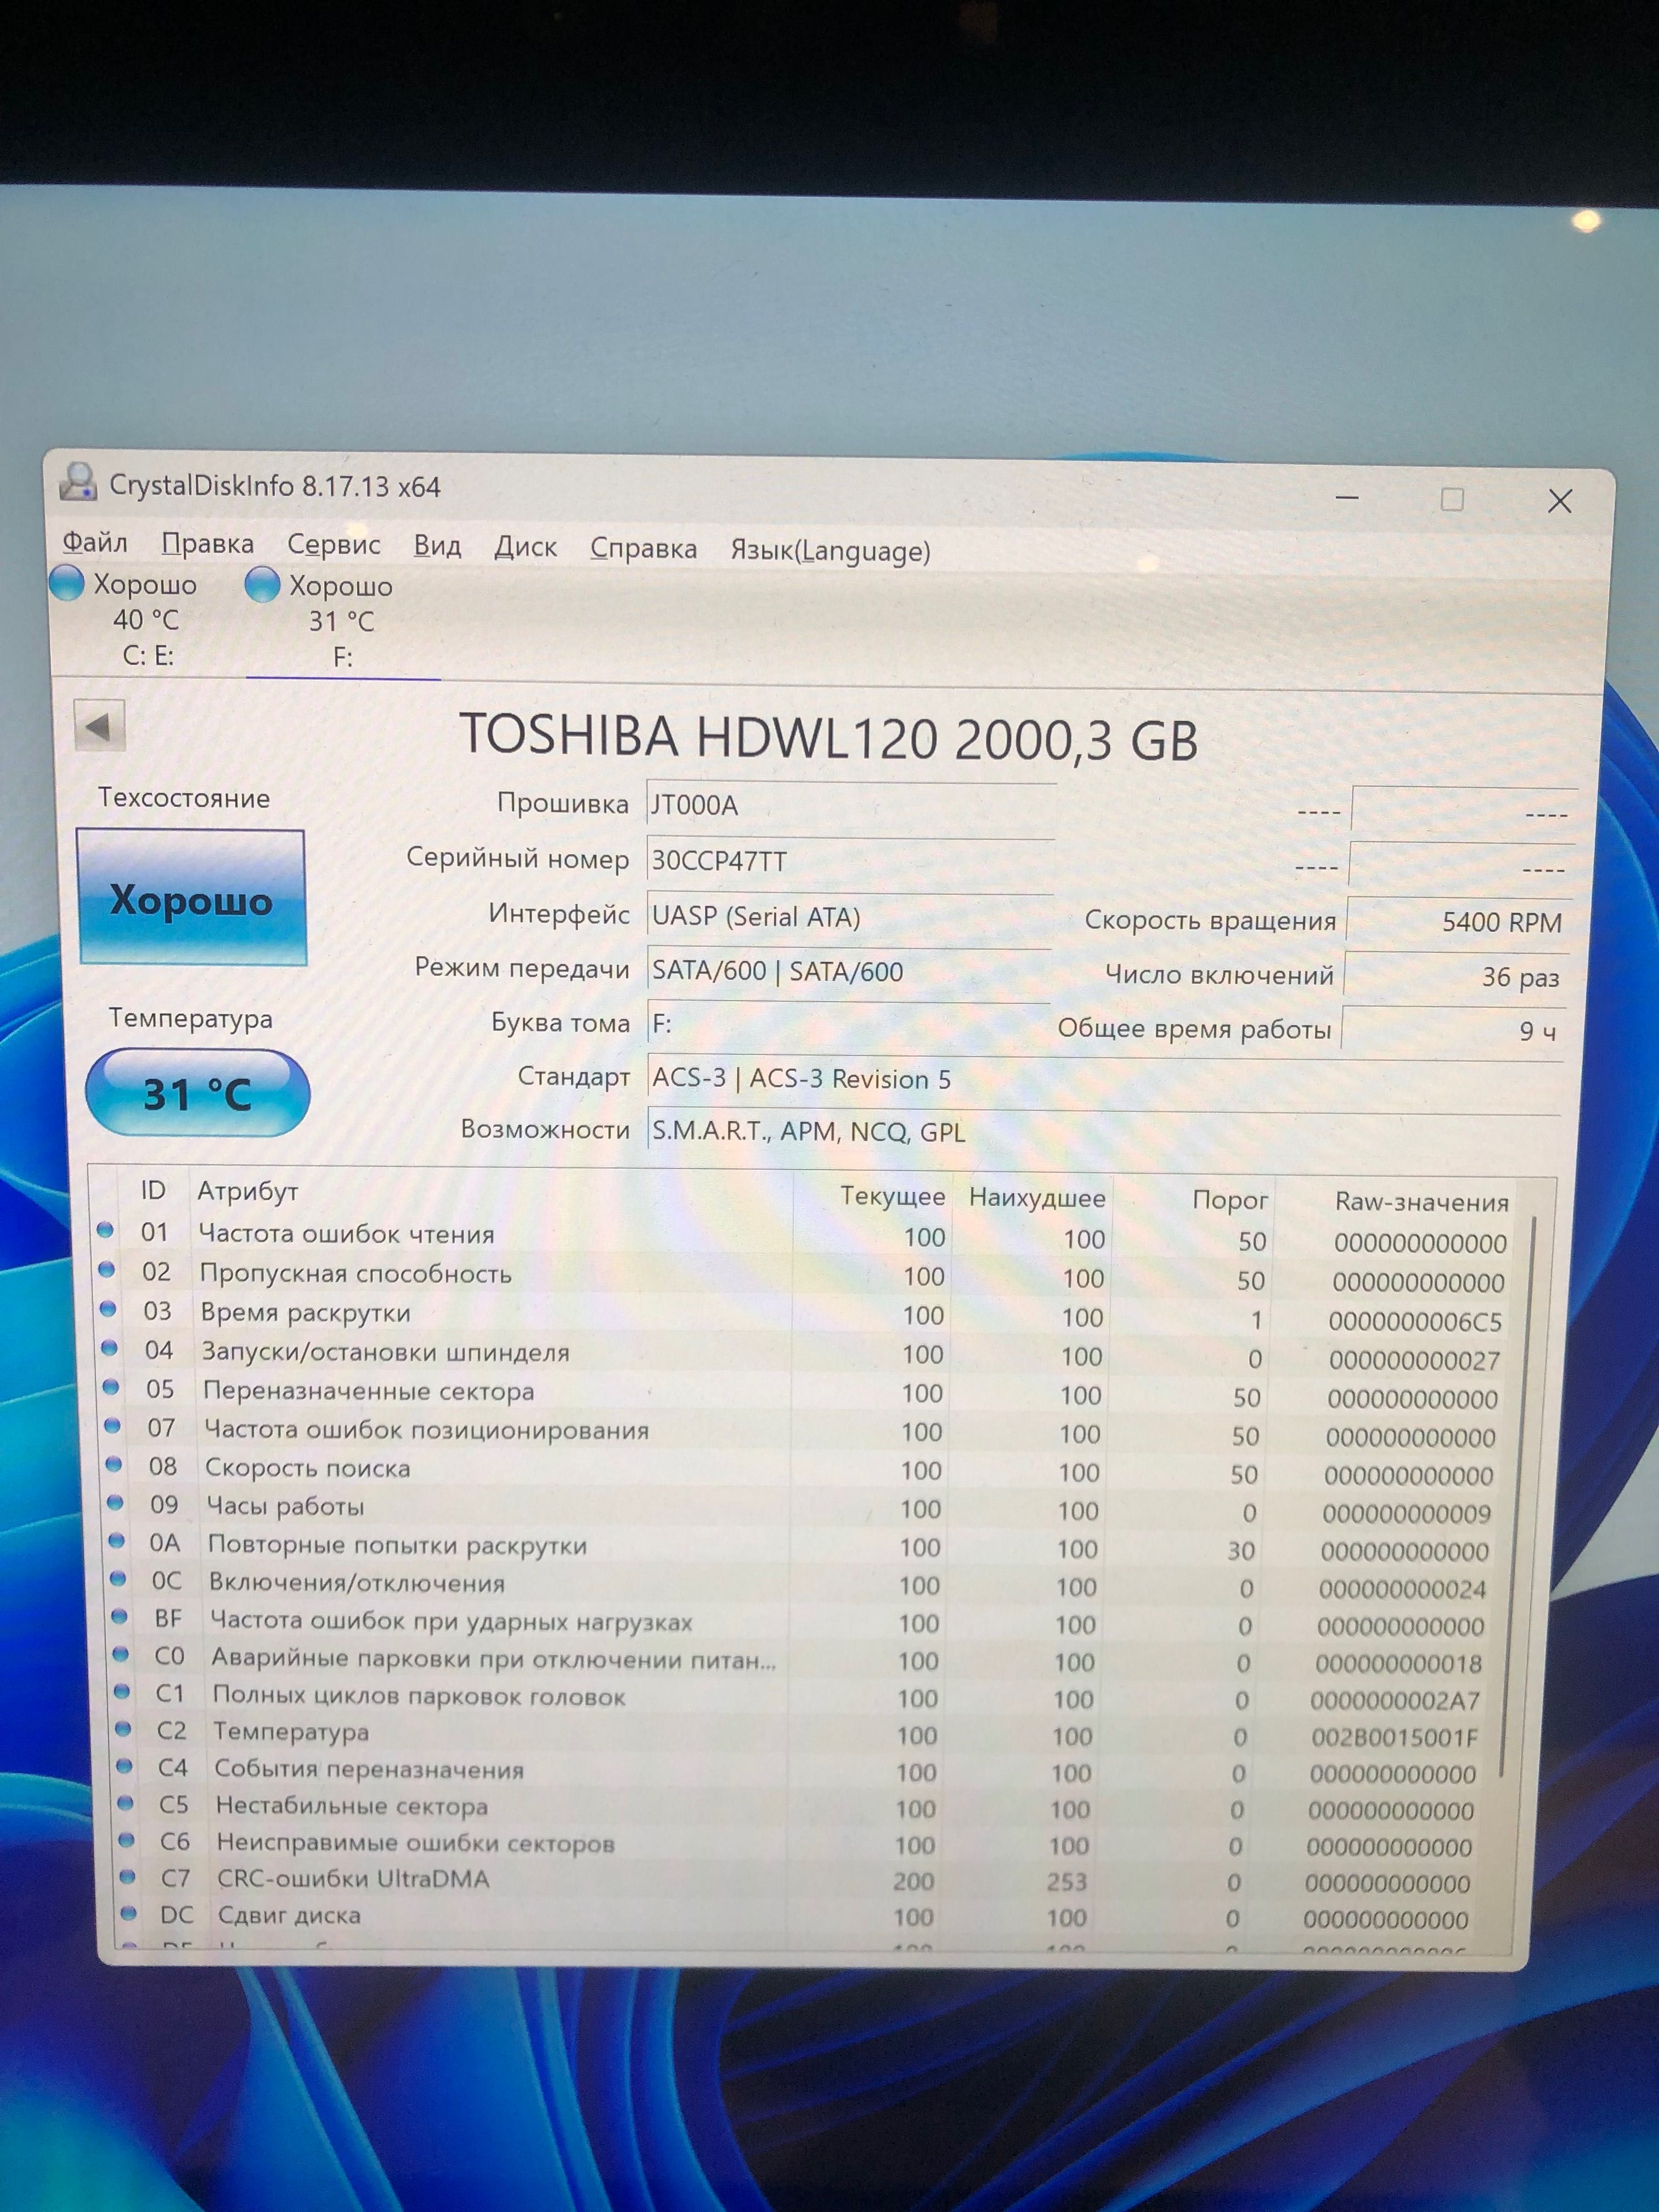Screen dimensions: 1659x2212
Task: Click the Наихудшее column header
Action: pyautogui.click(x=1037, y=1197)
